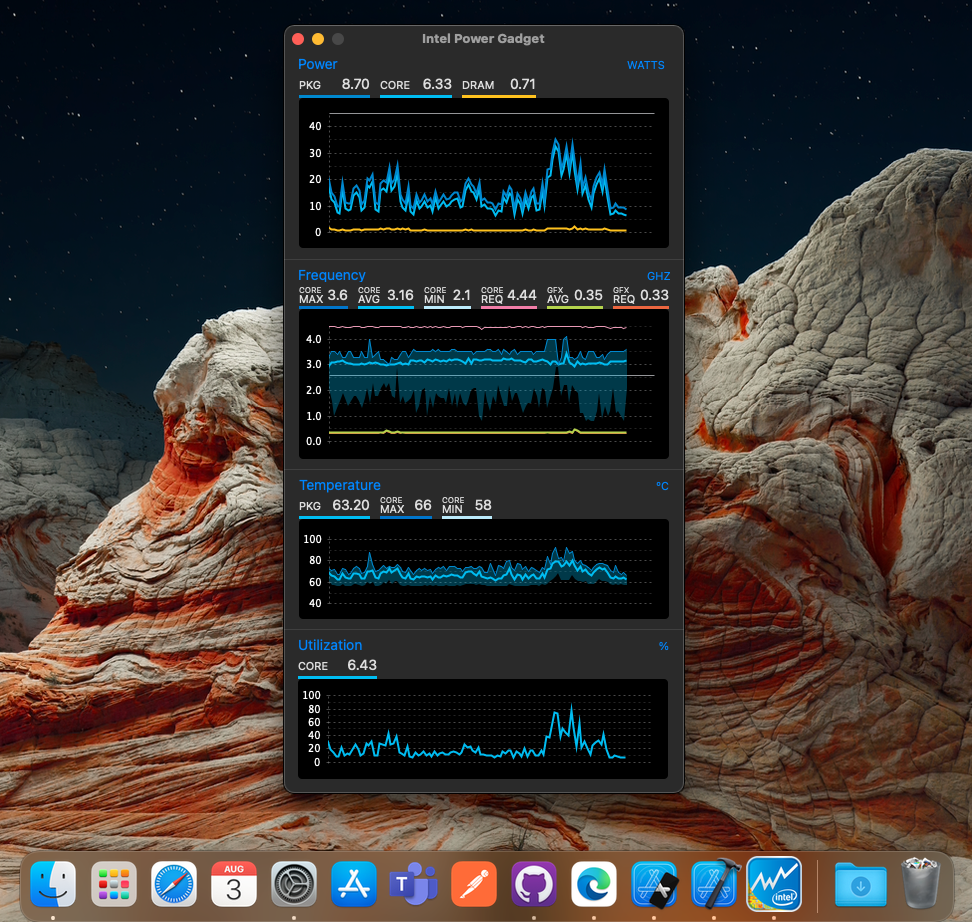
Task: Click the GHZ unit label
Action: [x=658, y=276]
